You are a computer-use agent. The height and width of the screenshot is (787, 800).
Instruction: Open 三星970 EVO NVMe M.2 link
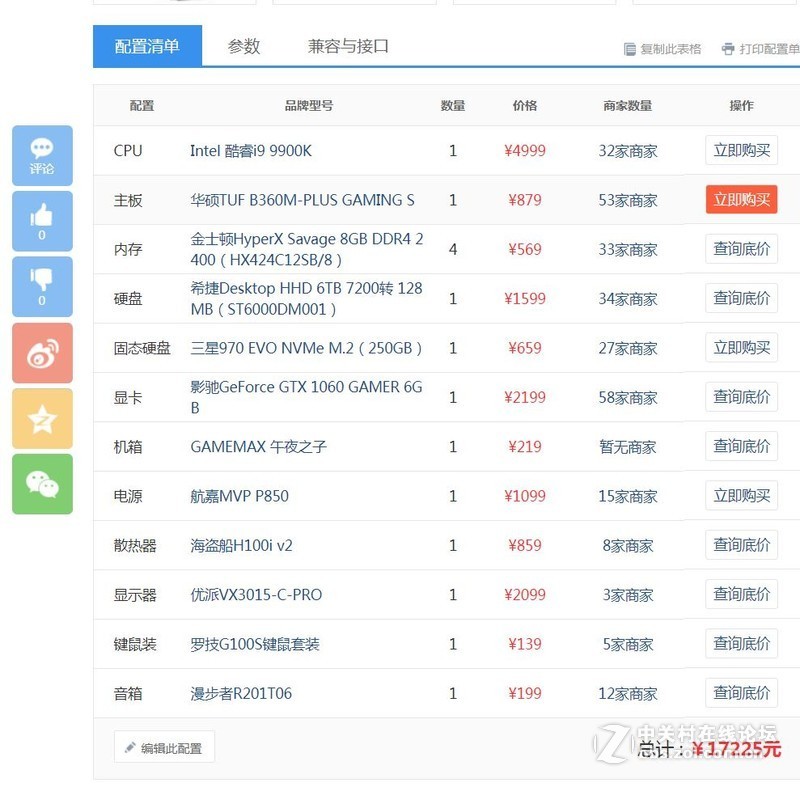[306, 348]
